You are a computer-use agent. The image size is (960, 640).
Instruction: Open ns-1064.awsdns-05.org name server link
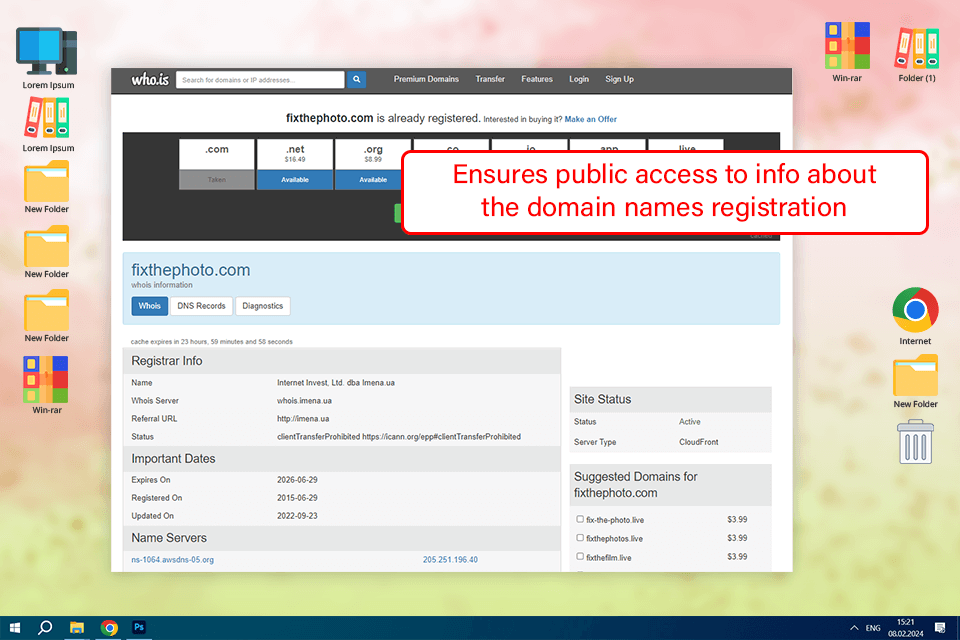[x=173, y=559]
